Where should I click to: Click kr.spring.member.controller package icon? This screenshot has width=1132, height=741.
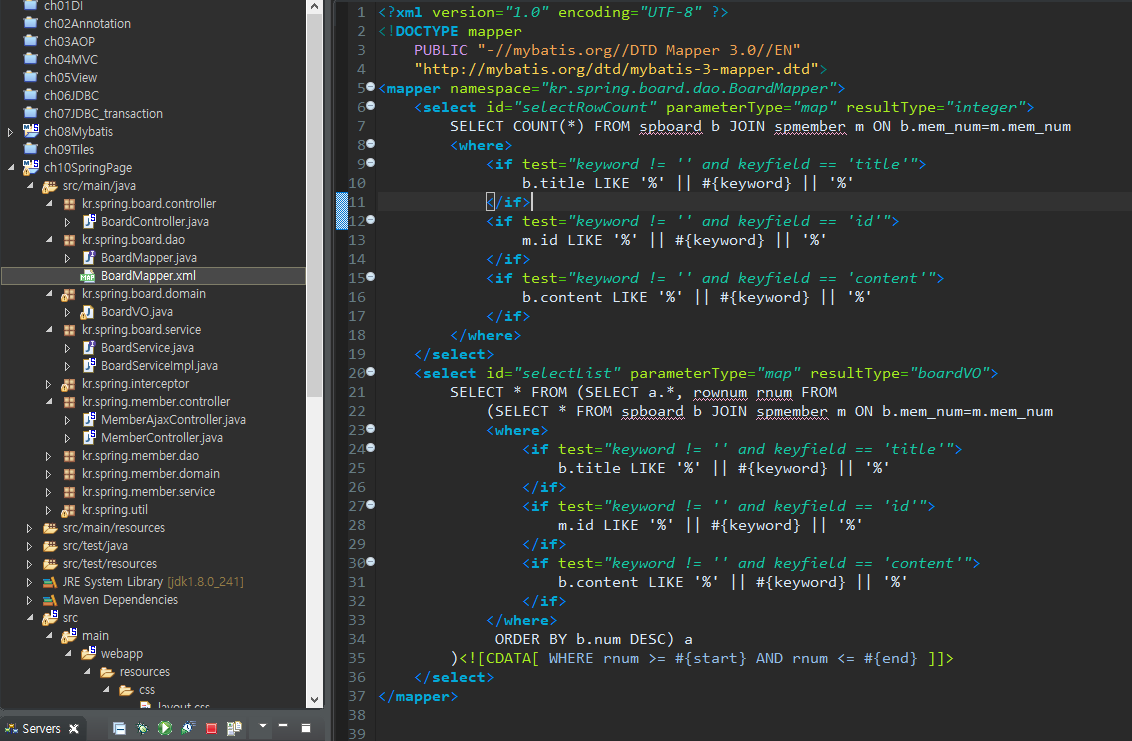[x=69, y=402]
